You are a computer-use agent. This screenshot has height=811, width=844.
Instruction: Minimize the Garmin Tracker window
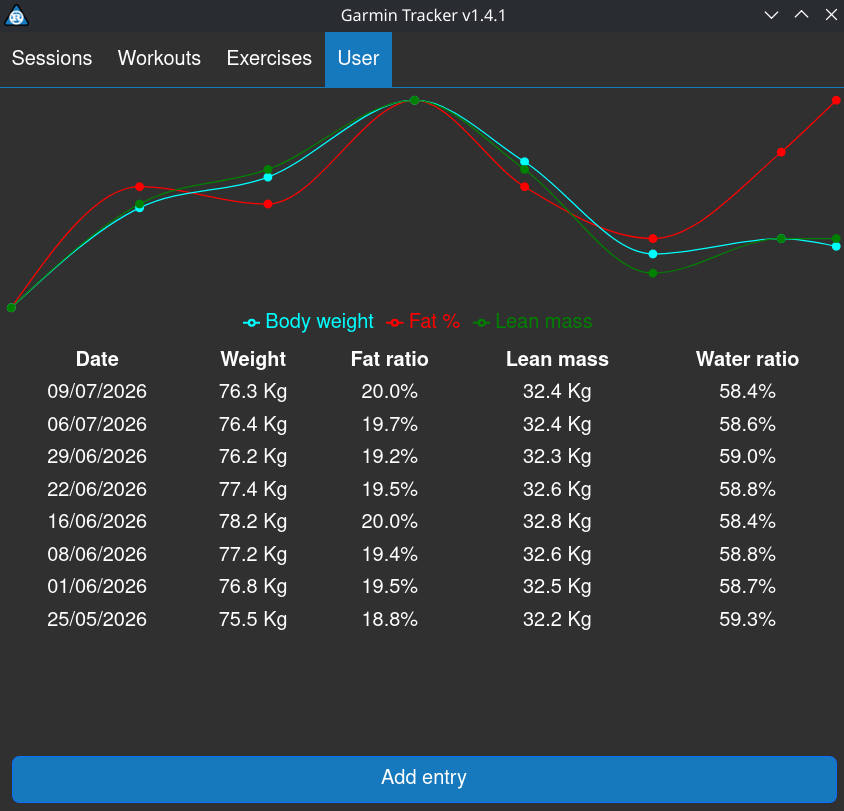pyautogui.click(x=771, y=15)
